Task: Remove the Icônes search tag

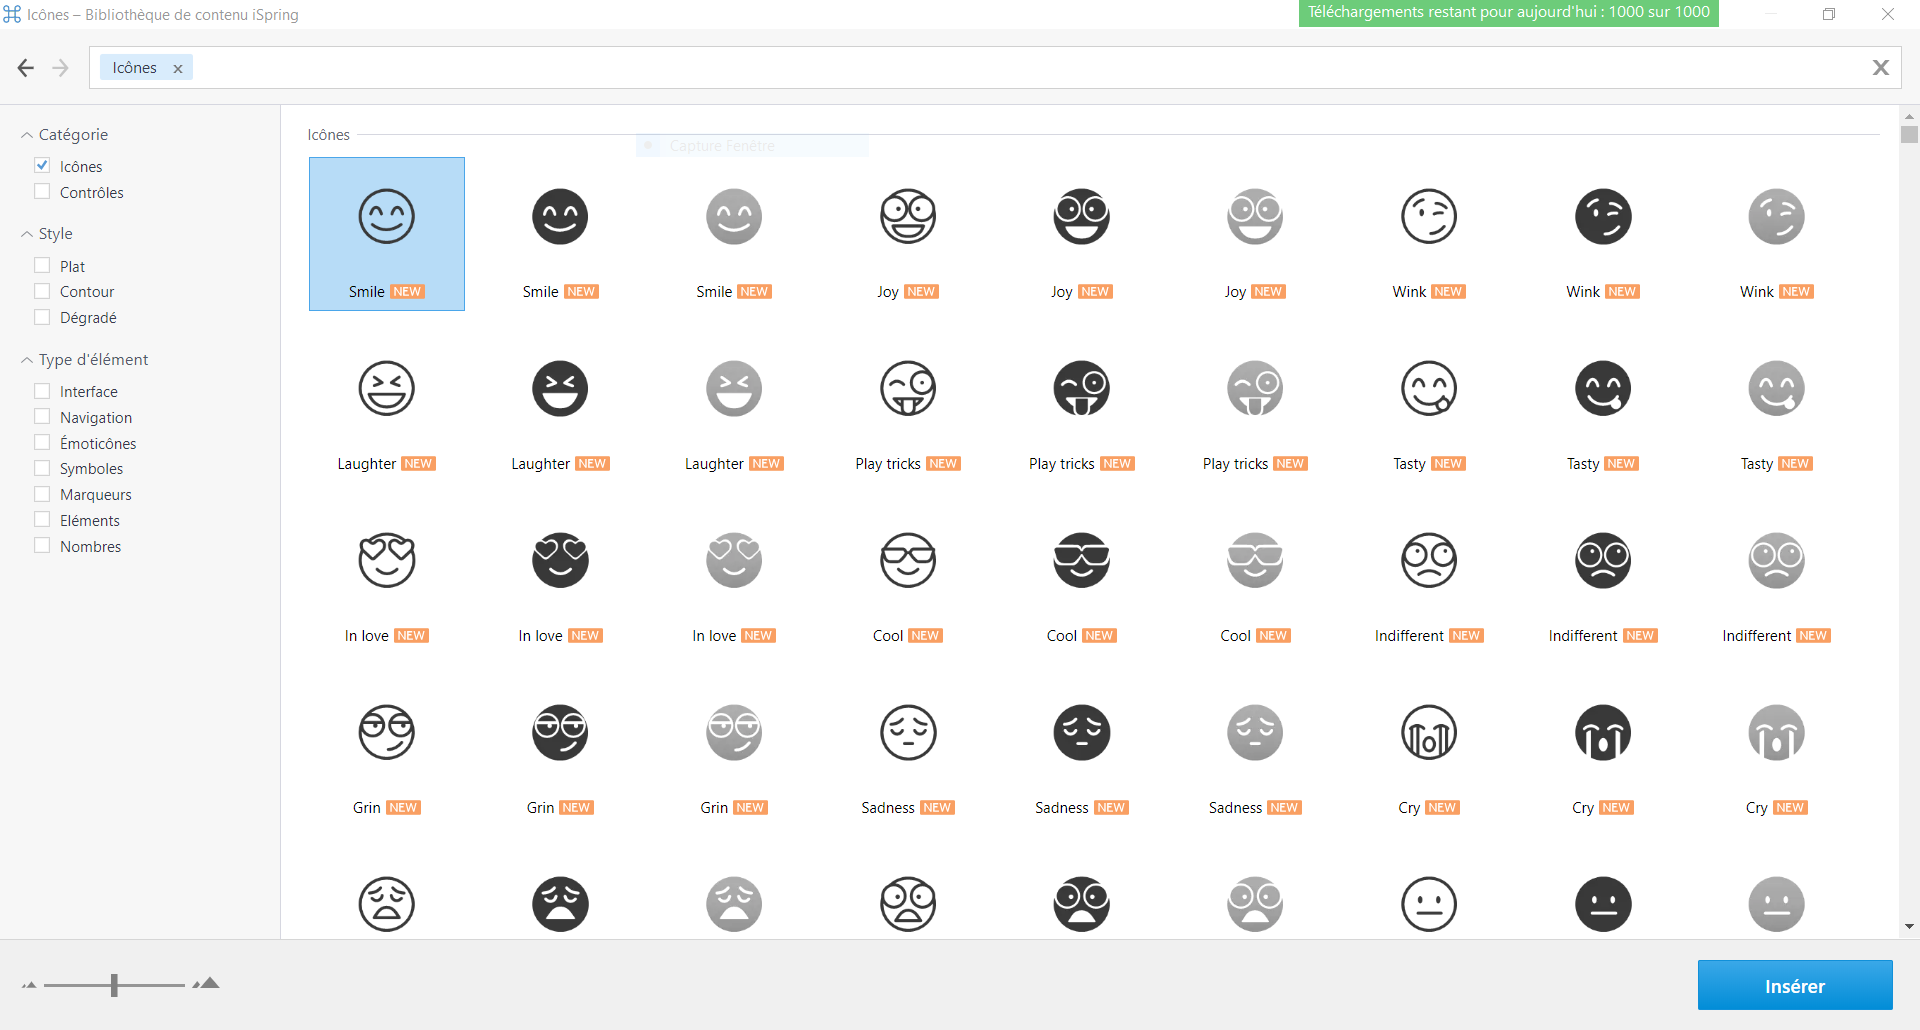Action: (x=178, y=69)
